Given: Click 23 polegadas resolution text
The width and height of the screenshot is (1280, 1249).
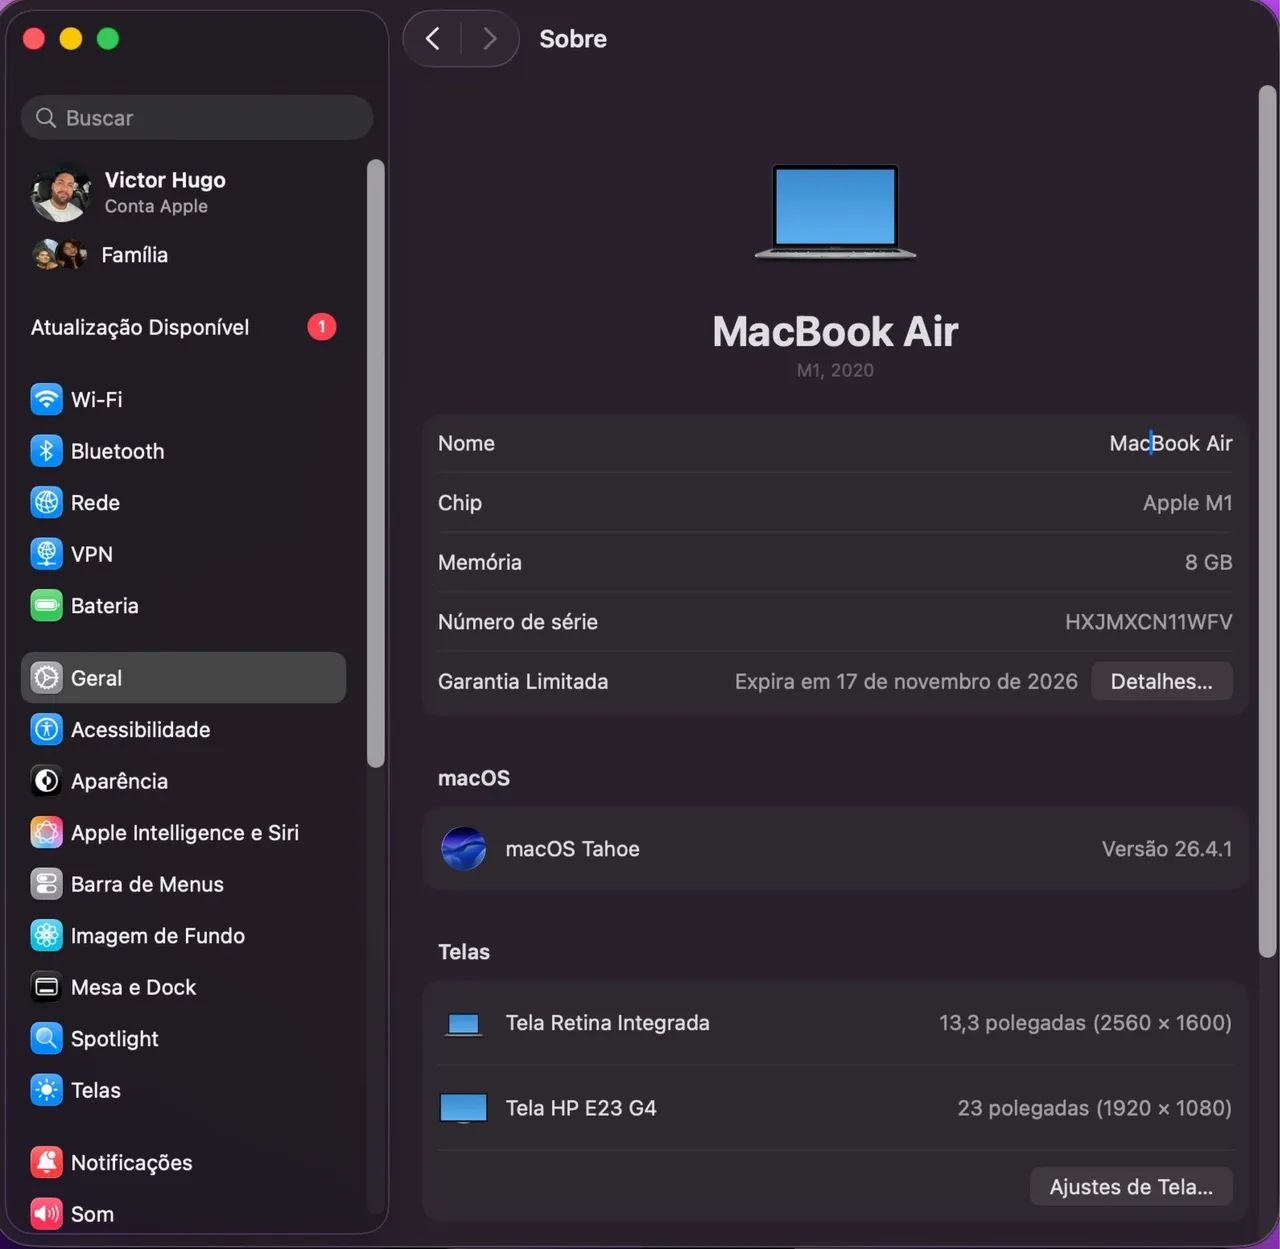Looking at the screenshot, I should click(1095, 1108).
